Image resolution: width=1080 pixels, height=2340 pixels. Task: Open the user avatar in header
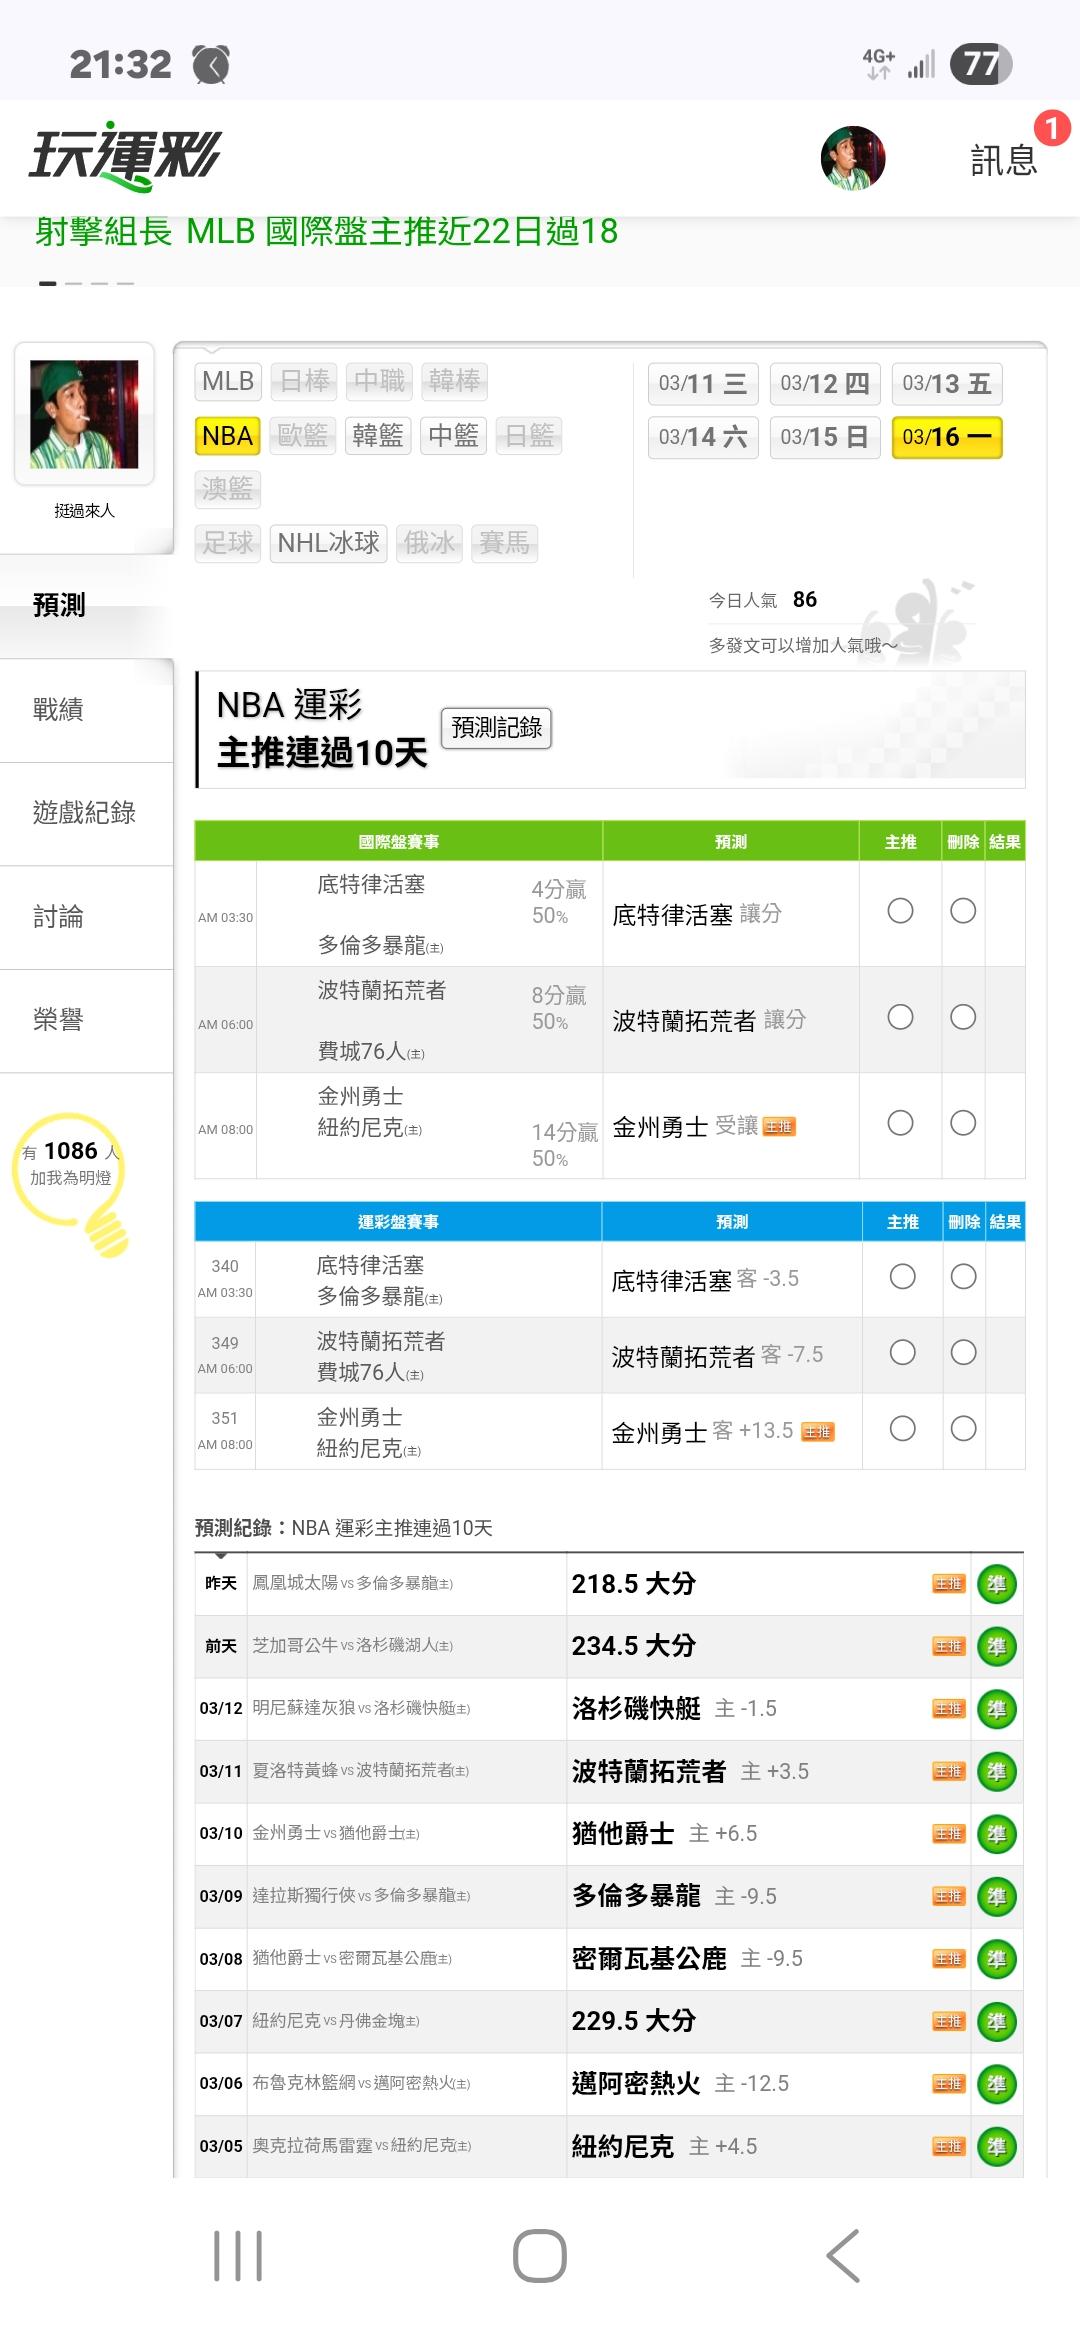853,158
